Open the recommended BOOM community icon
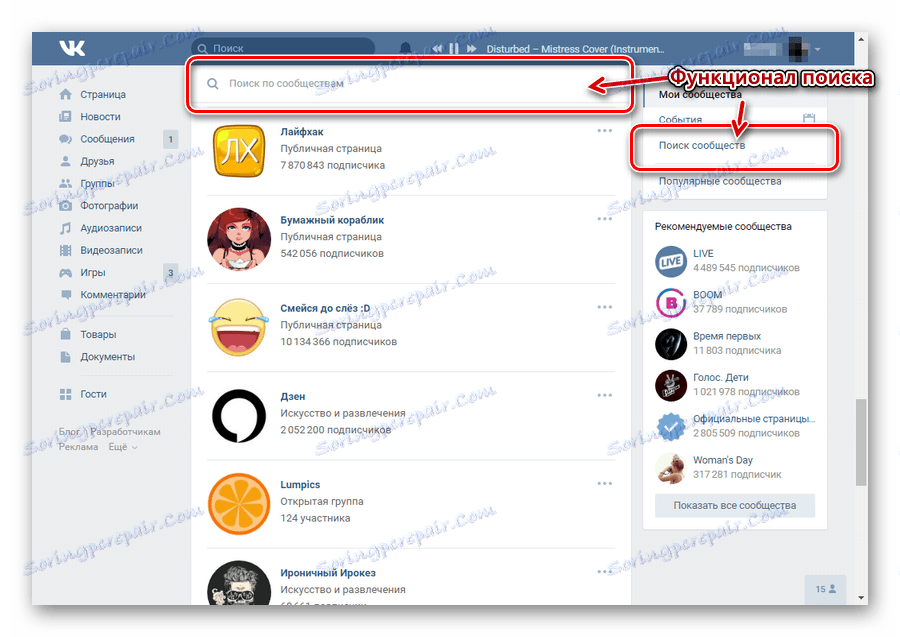 pyautogui.click(x=670, y=302)
